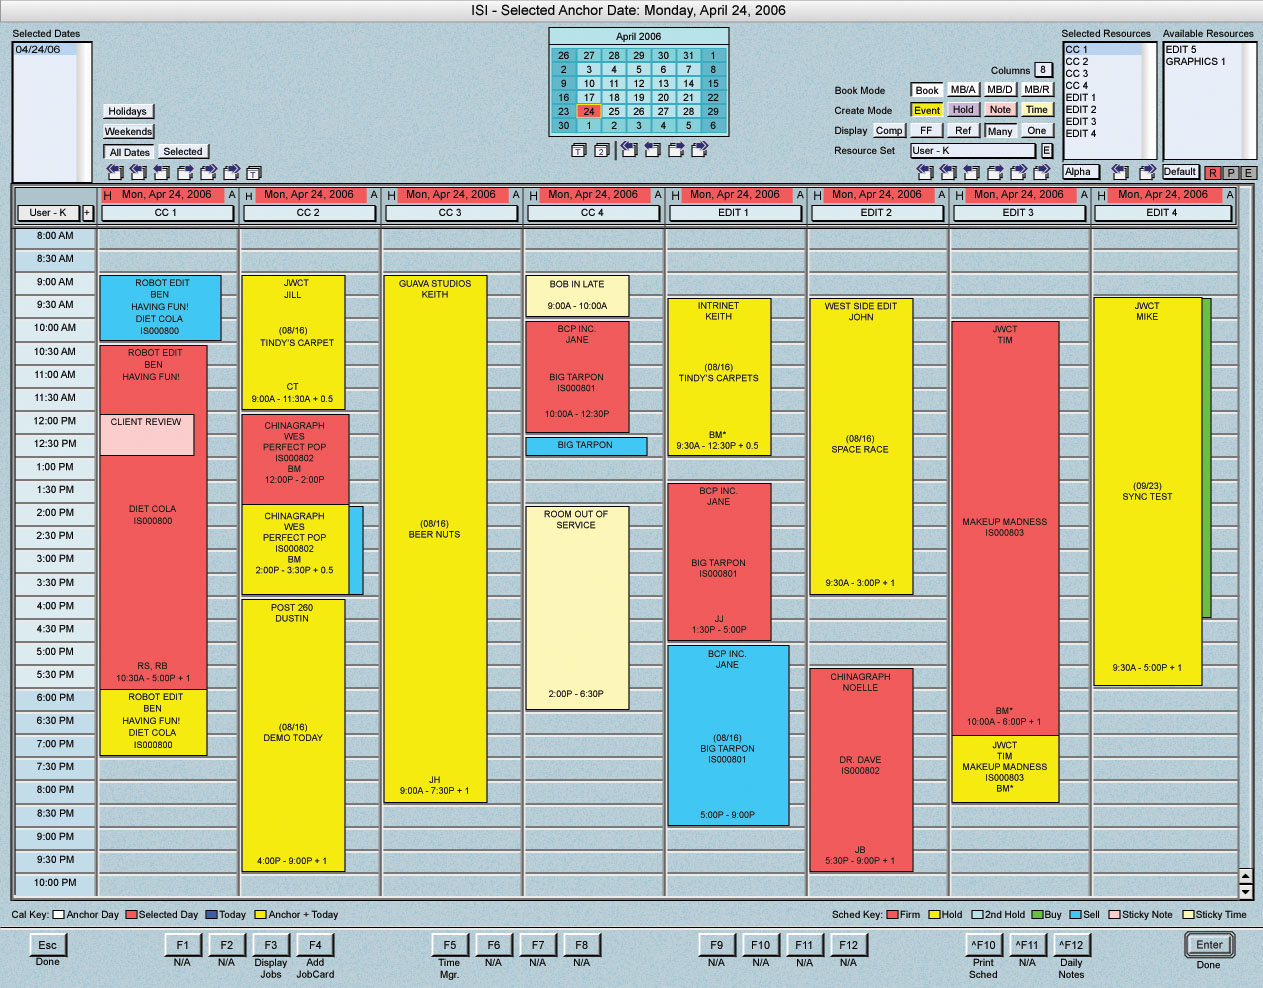Image resolution: width=1263 pixels, height=988 pixels.
Task: Select CC 3 in Selected Resources list
Action: (1077, 74)
